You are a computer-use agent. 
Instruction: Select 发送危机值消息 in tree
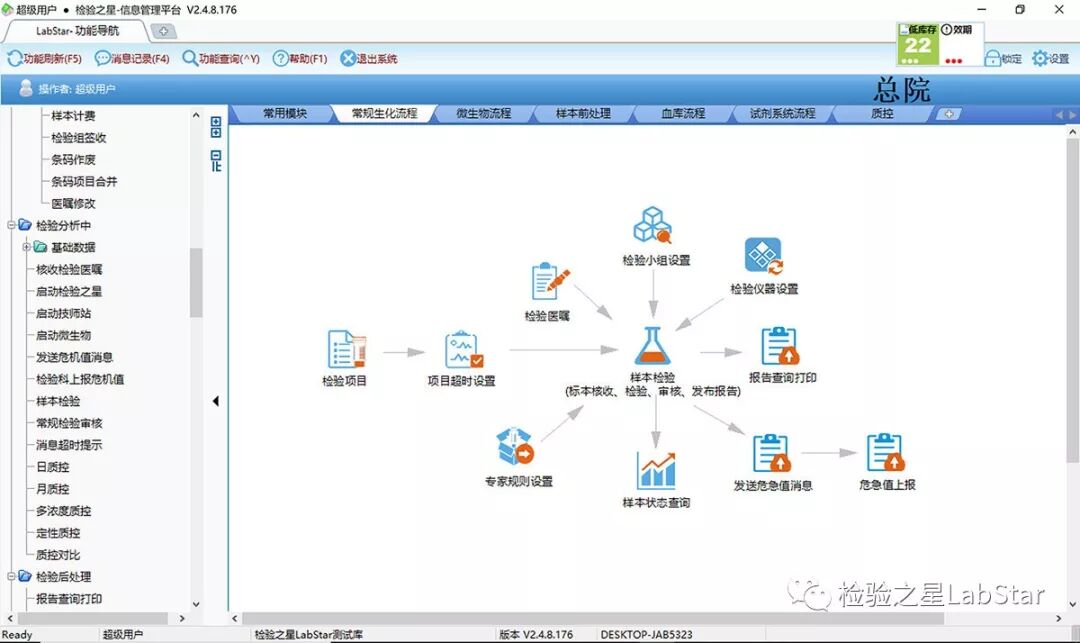[x=74, y=357]
